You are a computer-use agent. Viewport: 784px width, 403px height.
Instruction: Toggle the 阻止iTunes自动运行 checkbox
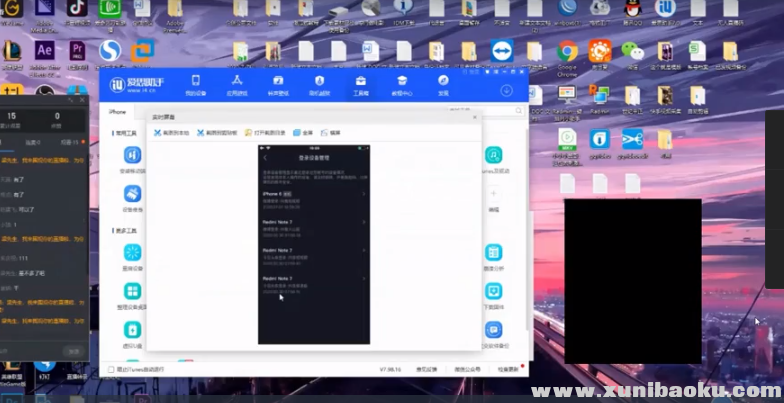pyautogui.click(x=110, y=369)
